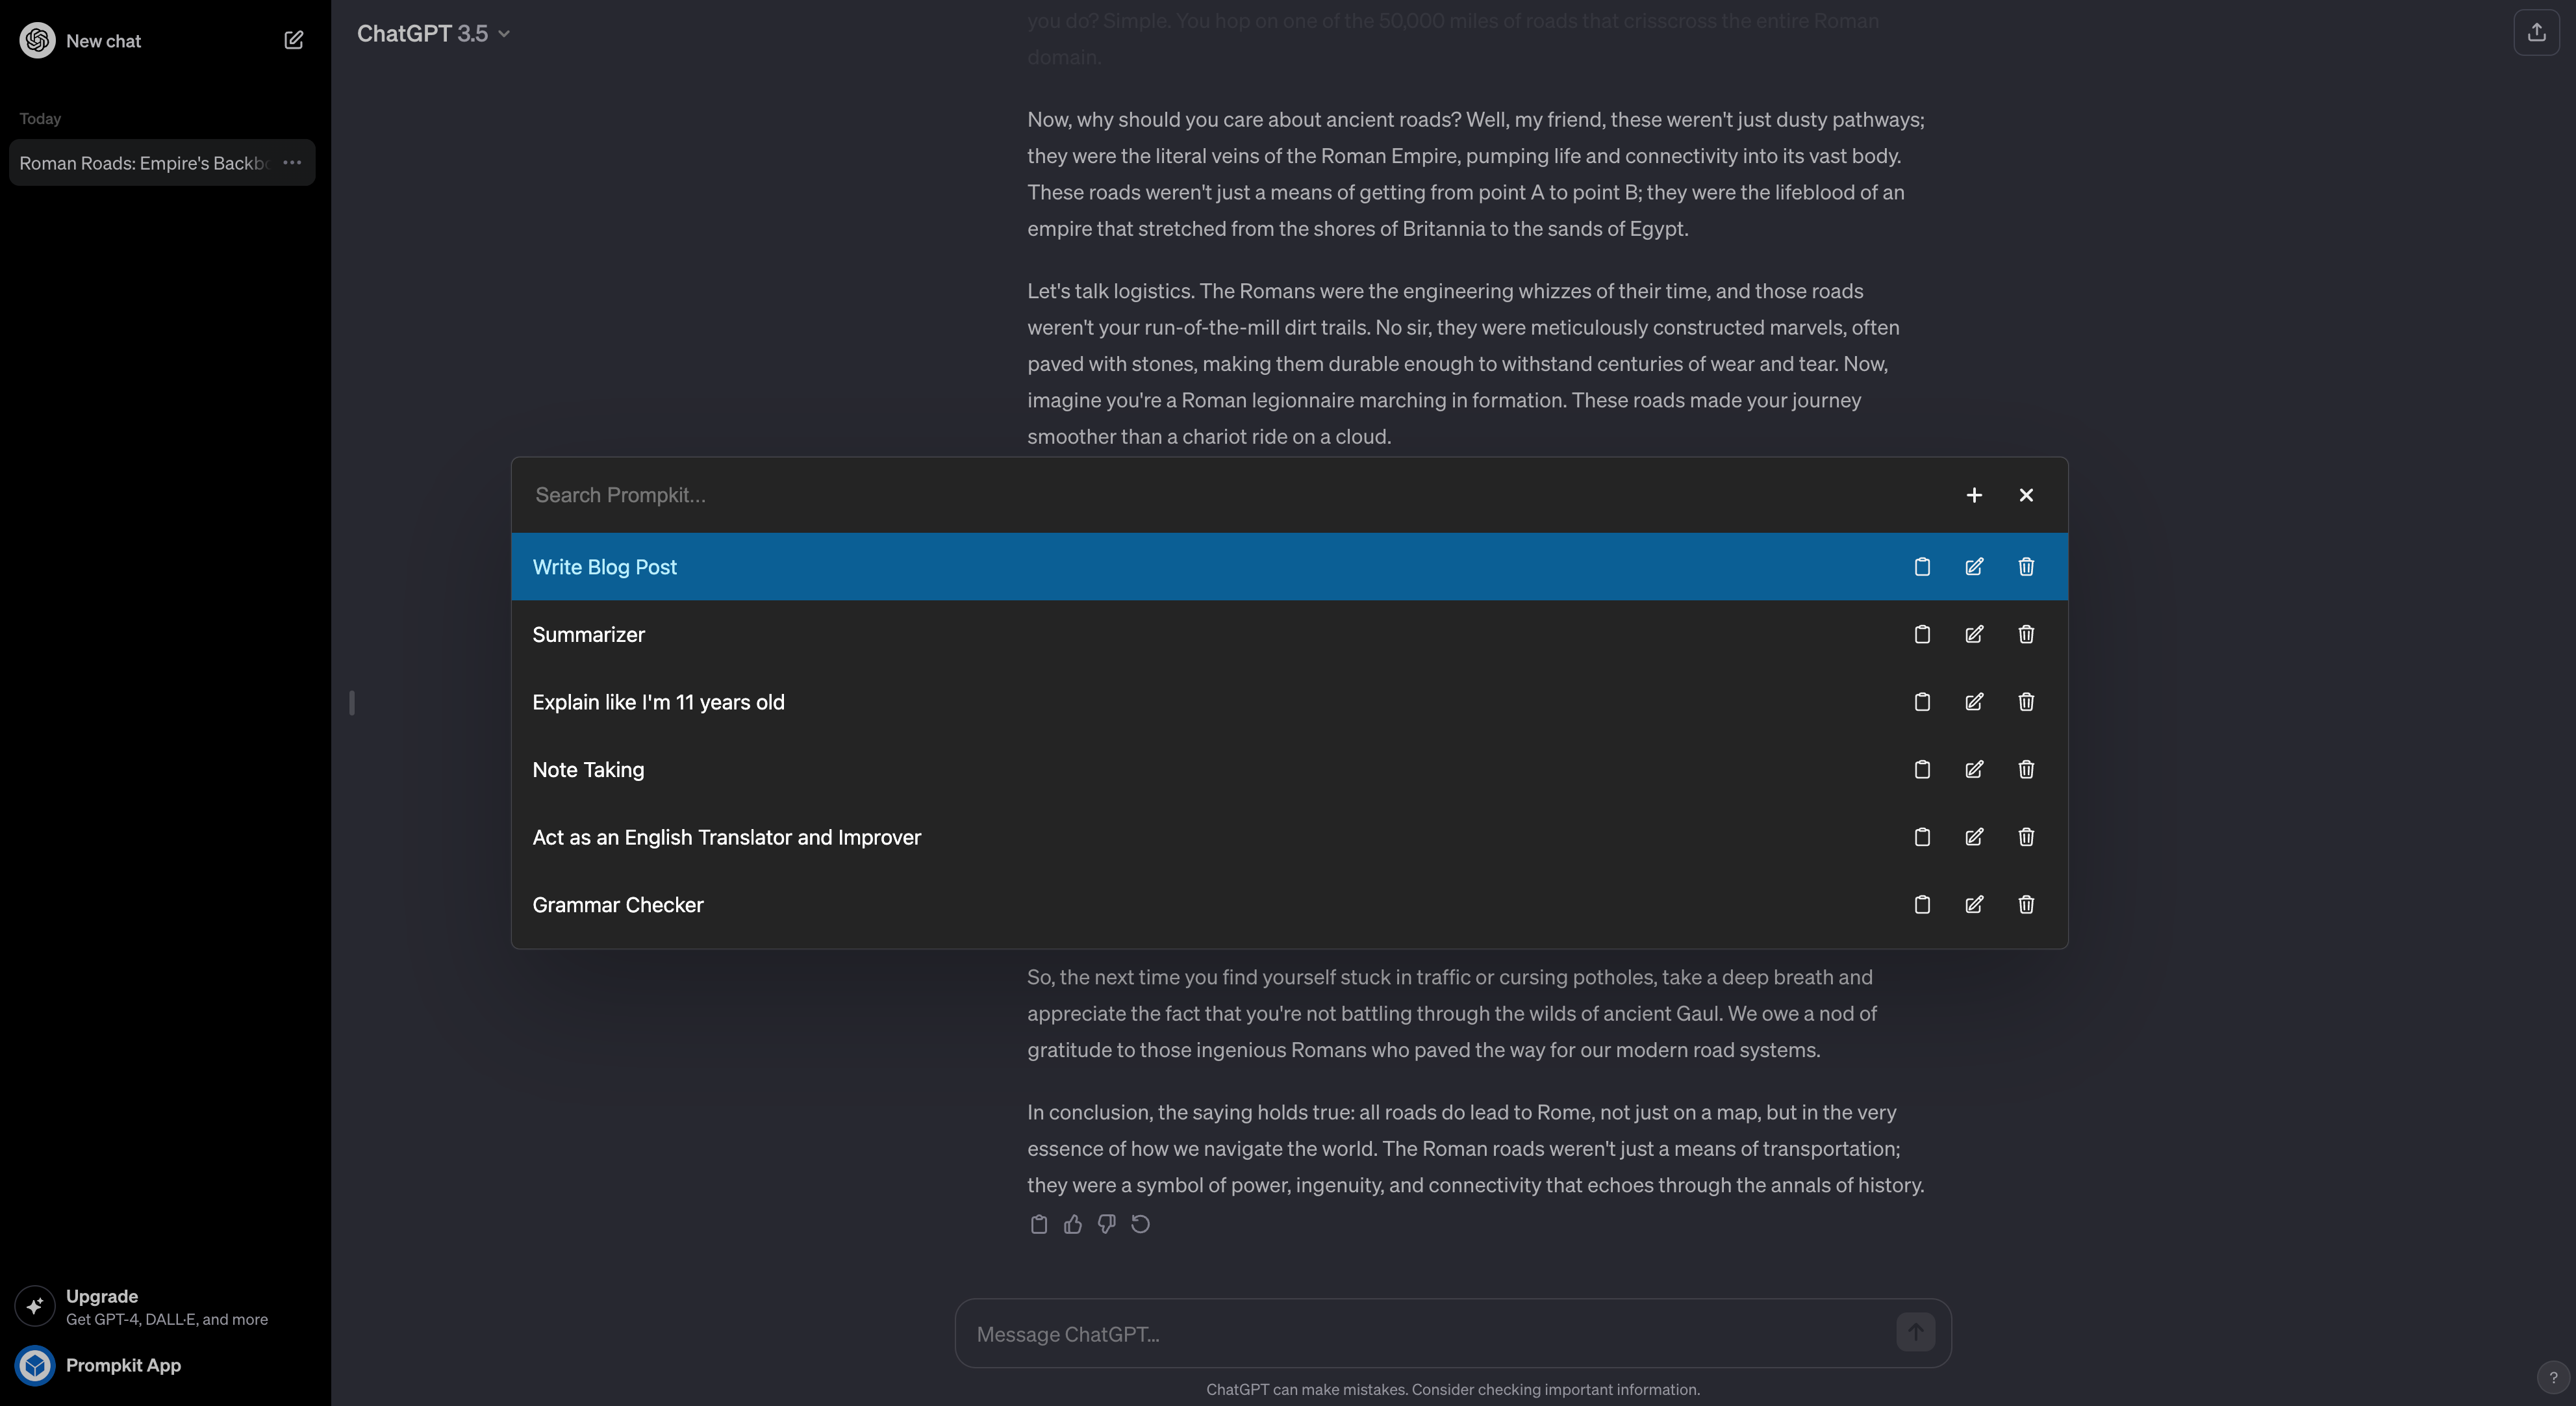Delete the English Translator and Improver prompt

(x=2025, y=837)
